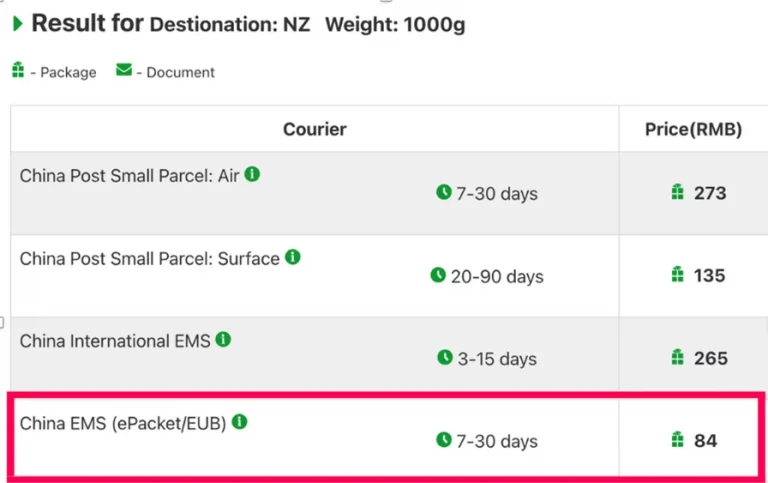Select China Post Small Parcel: Air courier name
This screenshot has height=483, width=768.
[x=129, y=175]
